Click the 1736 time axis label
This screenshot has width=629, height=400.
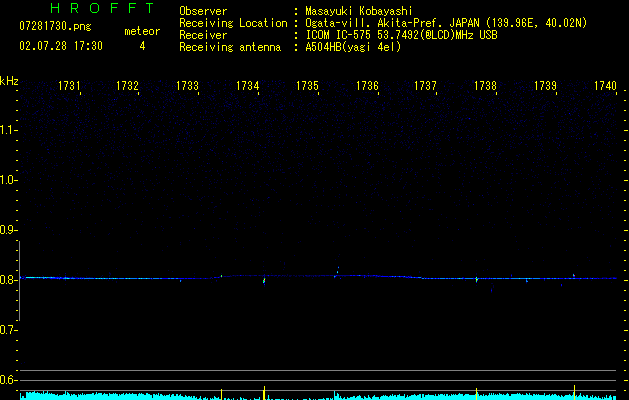(x=367, y=86)
